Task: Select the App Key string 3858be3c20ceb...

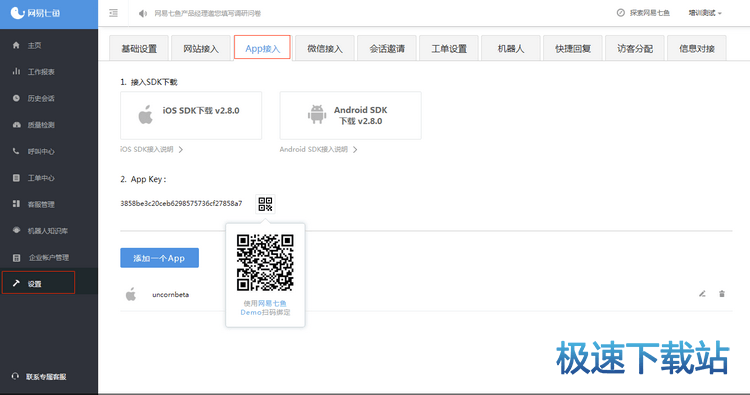Action: point(181,203)
